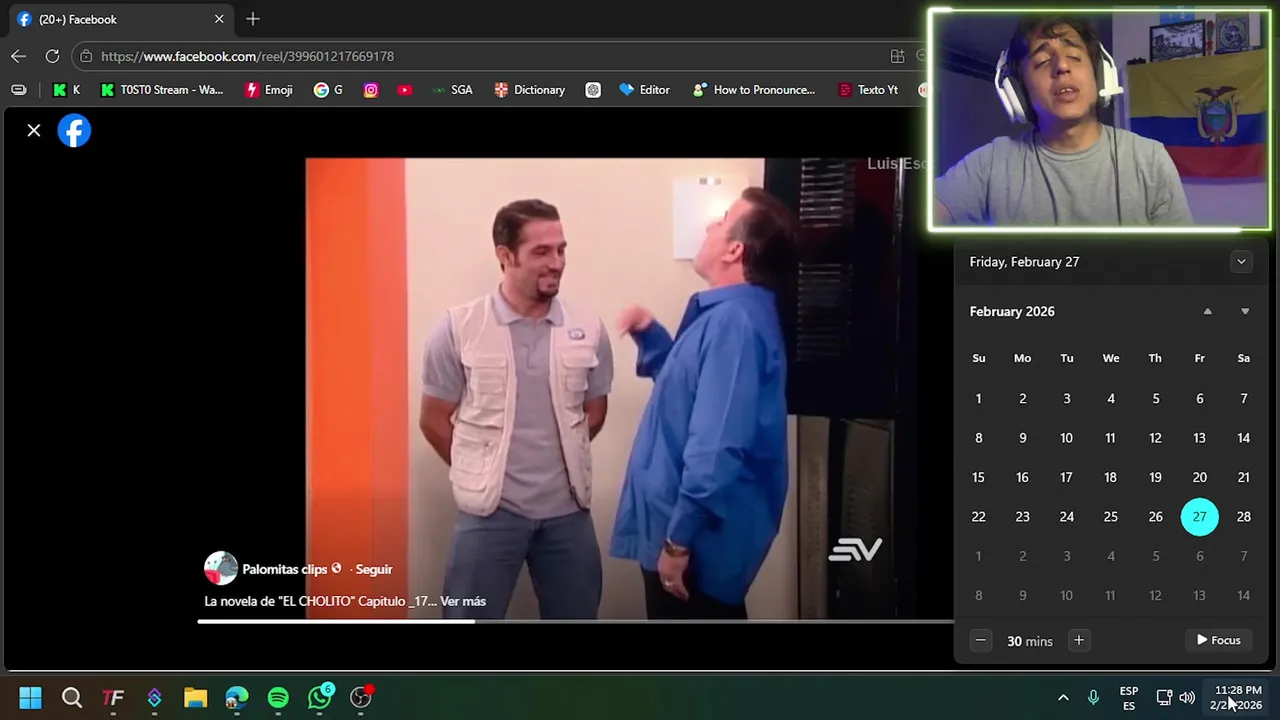Select the facebook.com URL in address bar
The image size is (1280, 720).
click(x=247, y=56)
